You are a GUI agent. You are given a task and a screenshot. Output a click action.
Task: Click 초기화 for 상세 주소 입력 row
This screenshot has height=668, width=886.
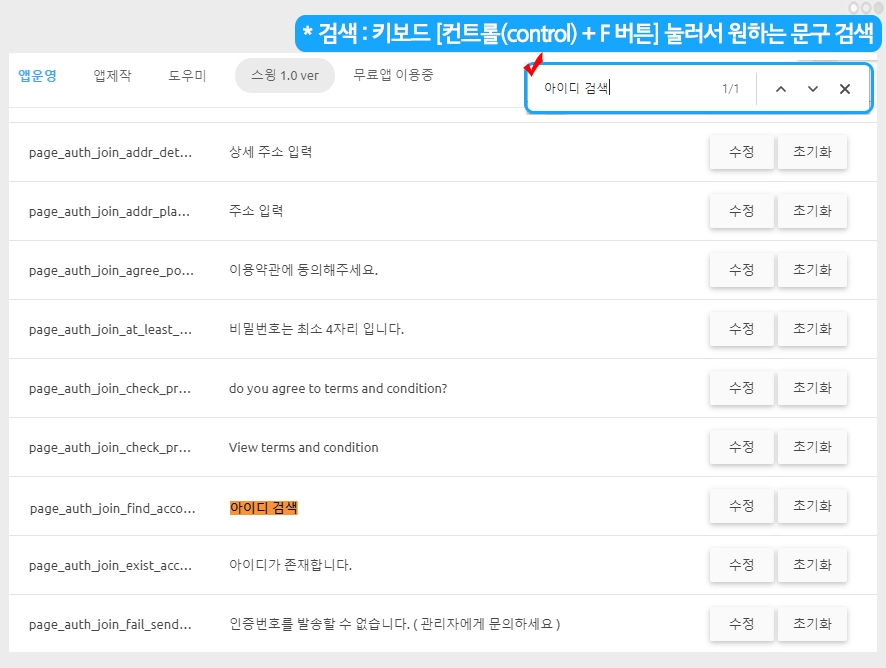coord(812,152)
